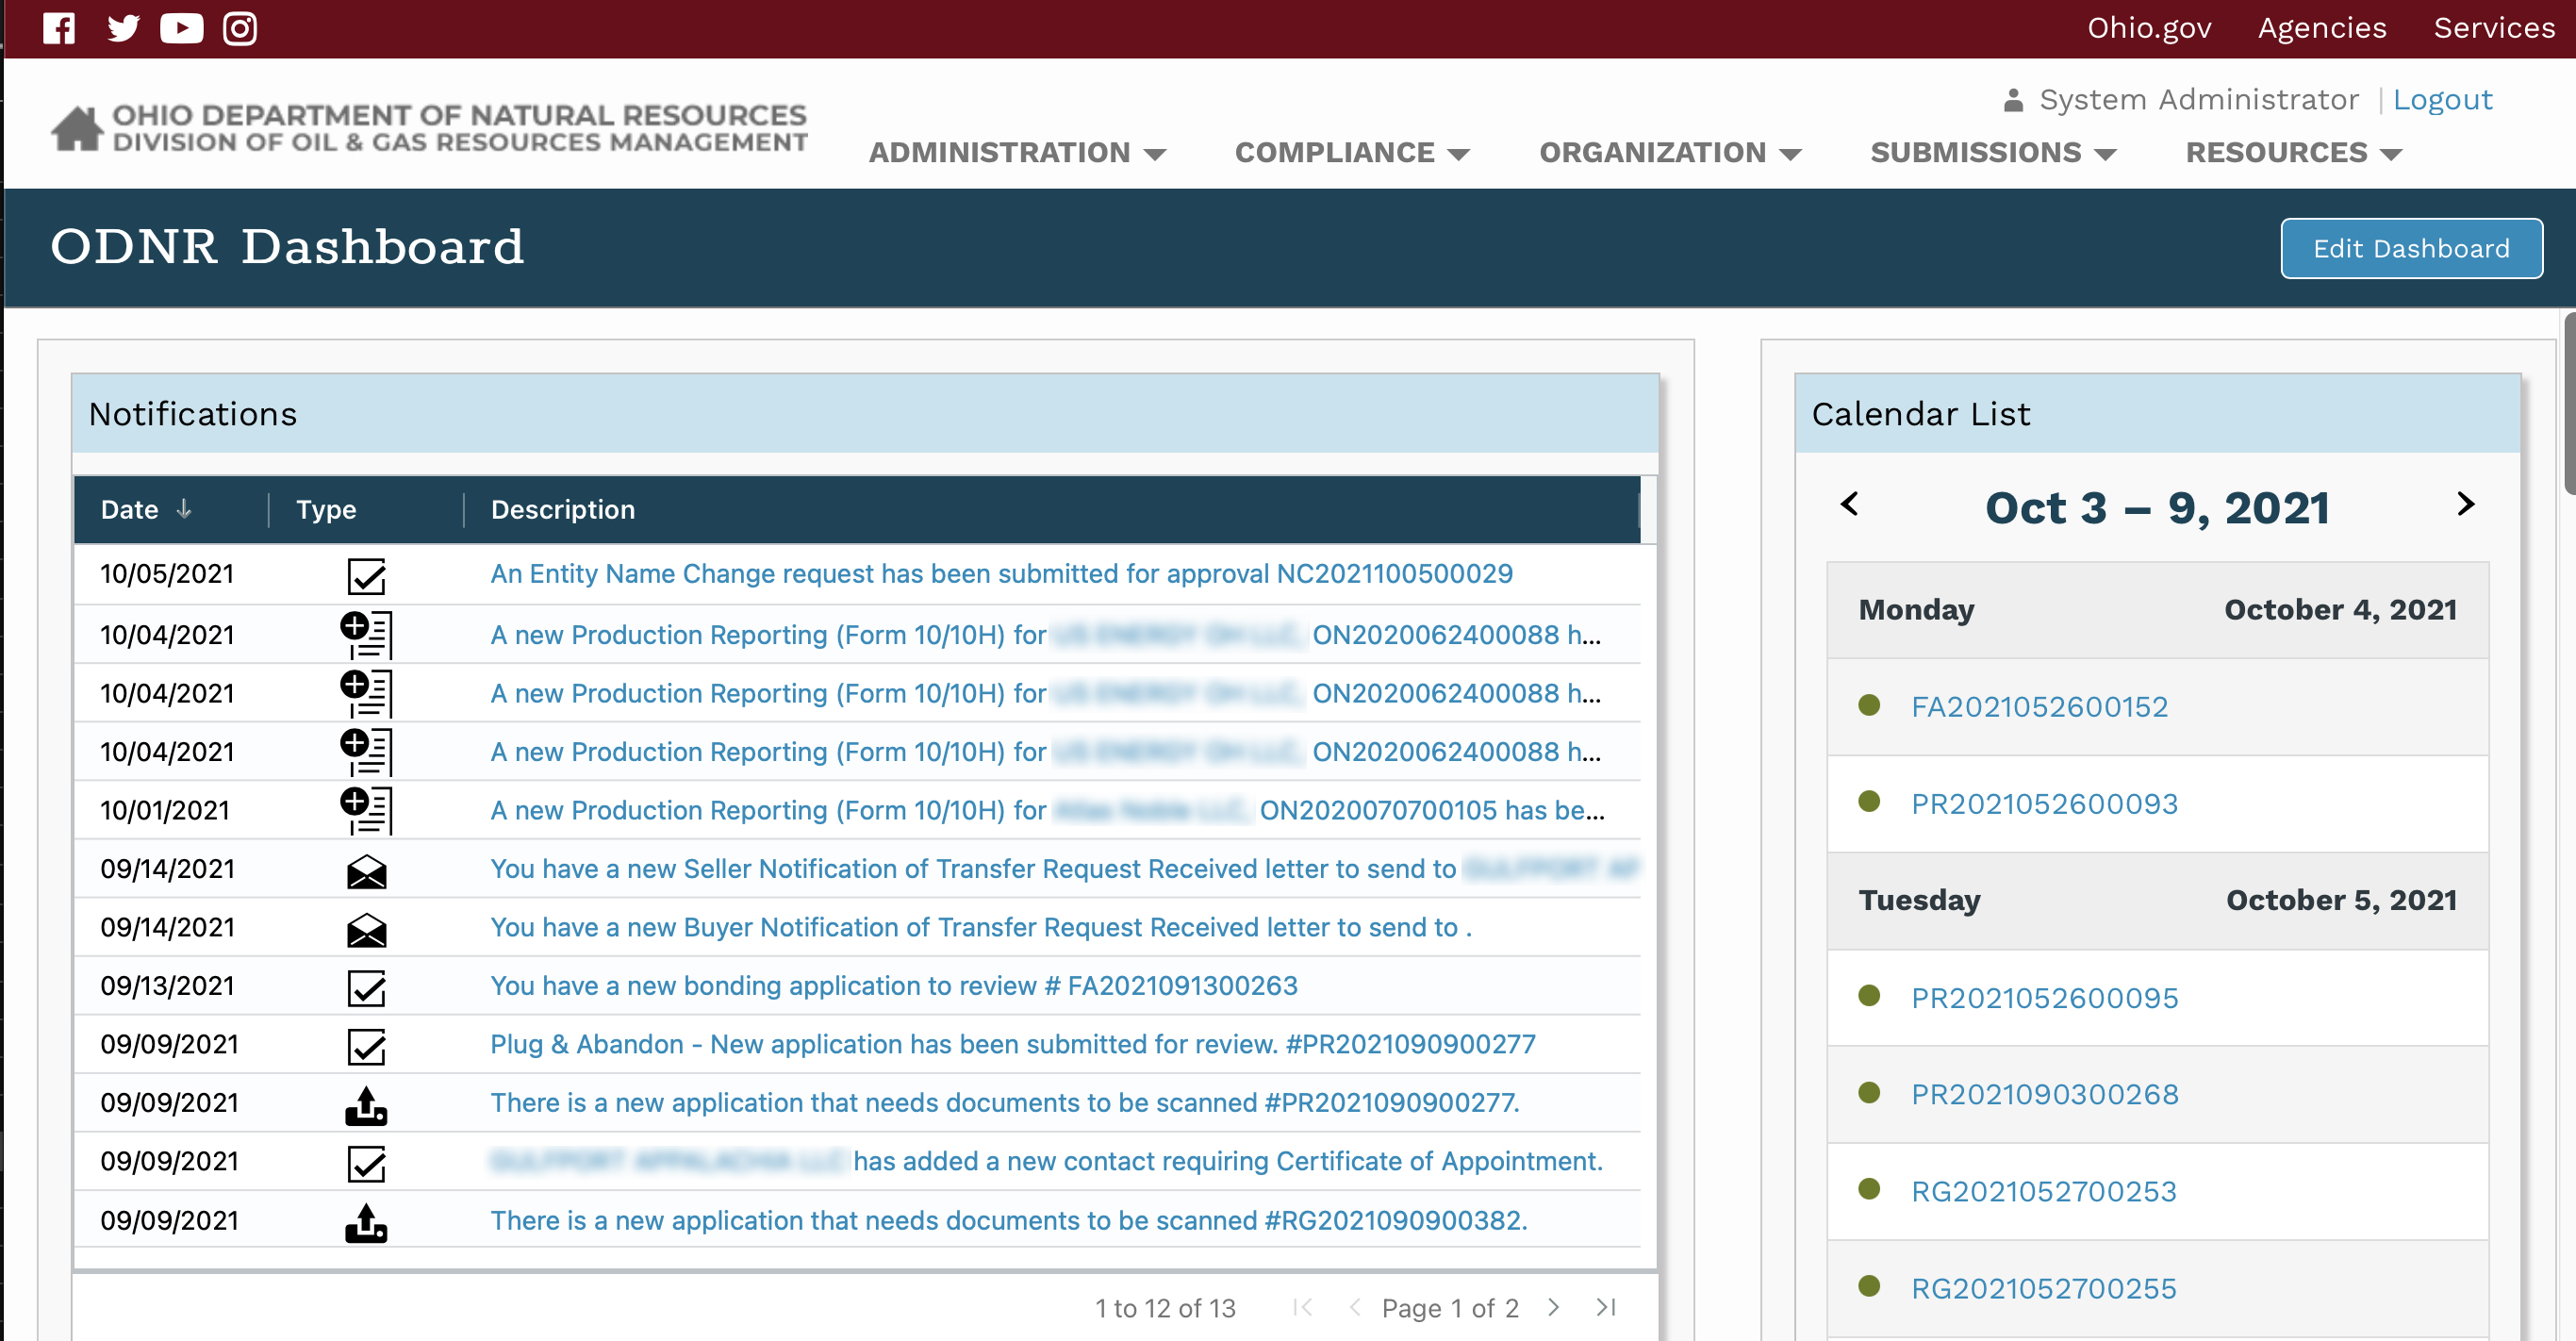
Task: Expand the Compliance menu
Action: pyautogui.click(x=1352, y=153)
